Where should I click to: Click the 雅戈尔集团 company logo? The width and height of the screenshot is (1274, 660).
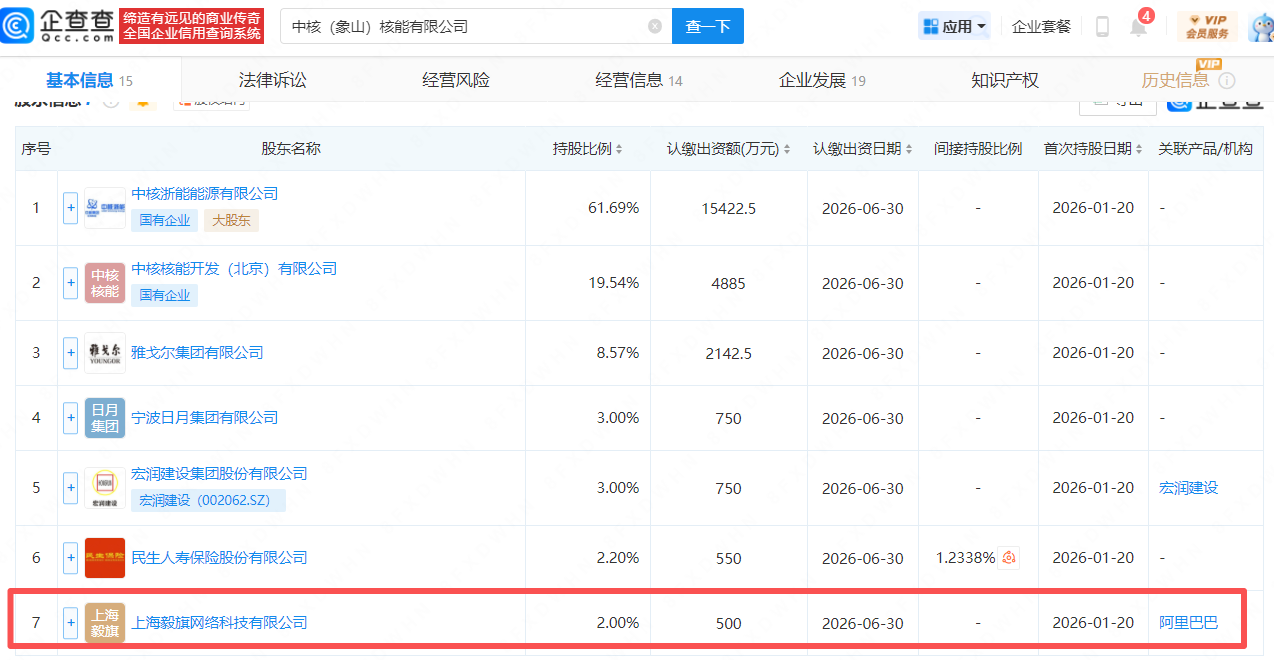pyautogui.click(x=105, y=353)
